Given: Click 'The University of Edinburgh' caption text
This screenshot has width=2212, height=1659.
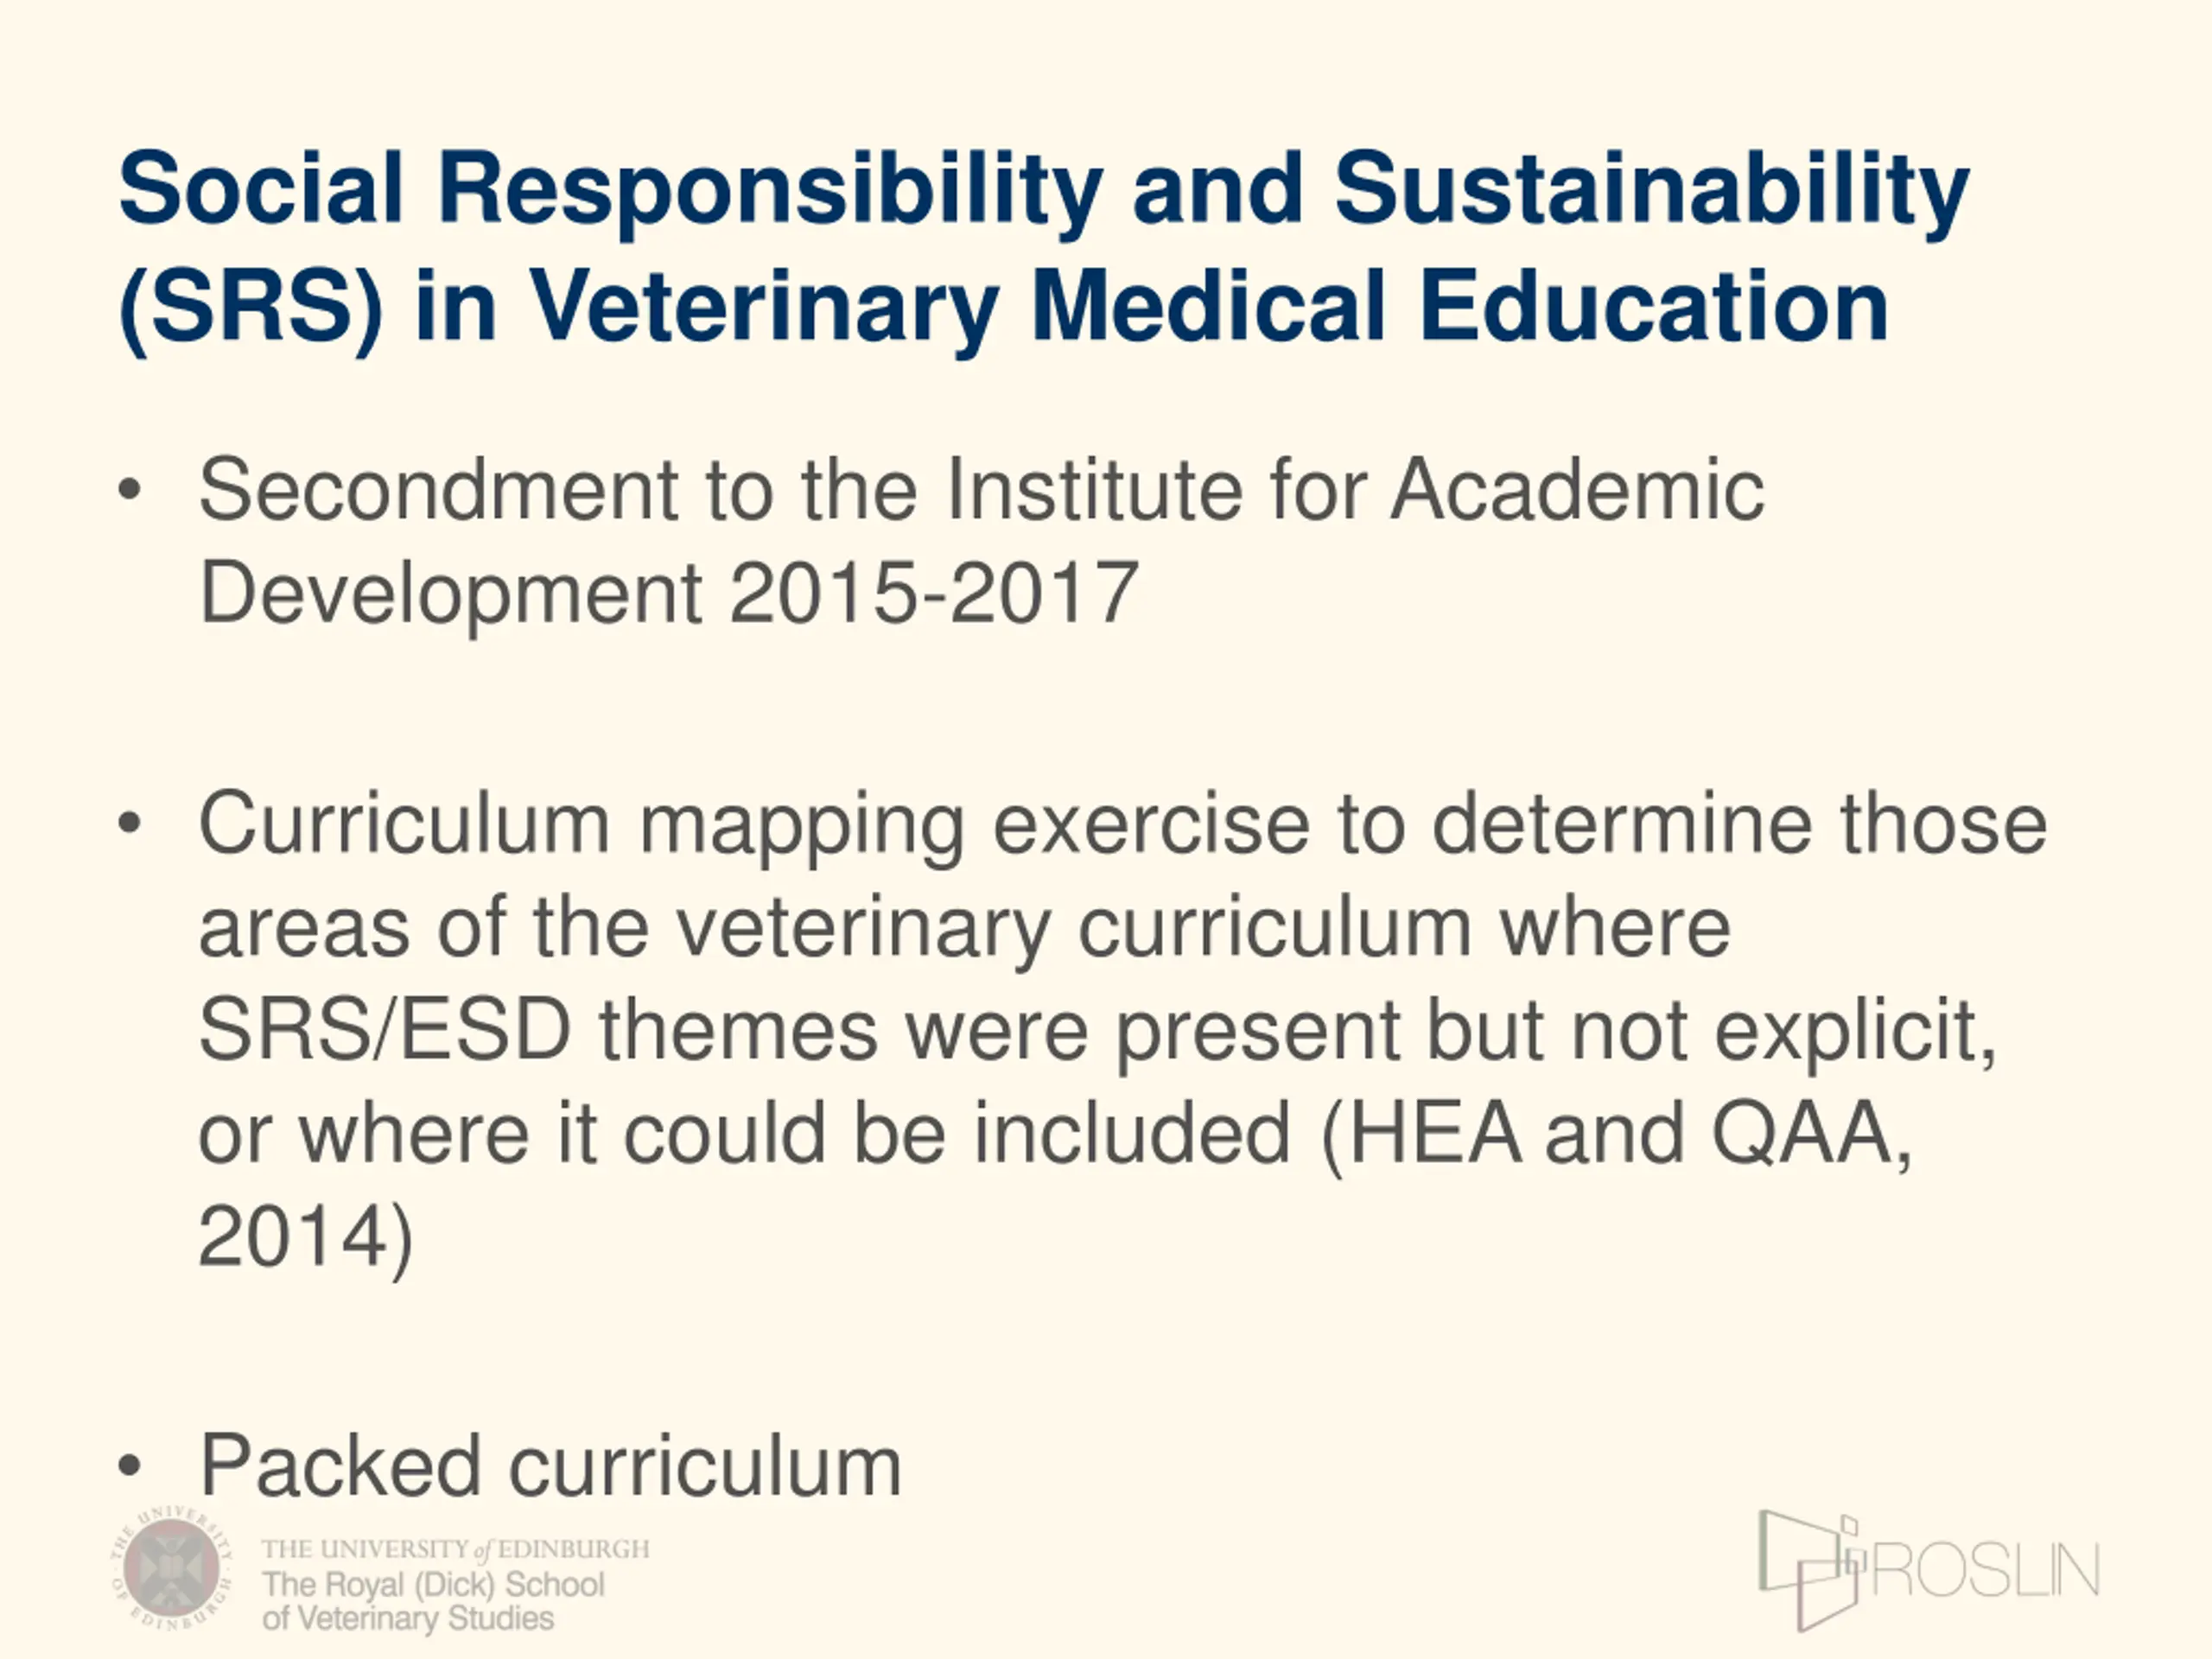Looking at the screenshot, I should pos(456,1549).
